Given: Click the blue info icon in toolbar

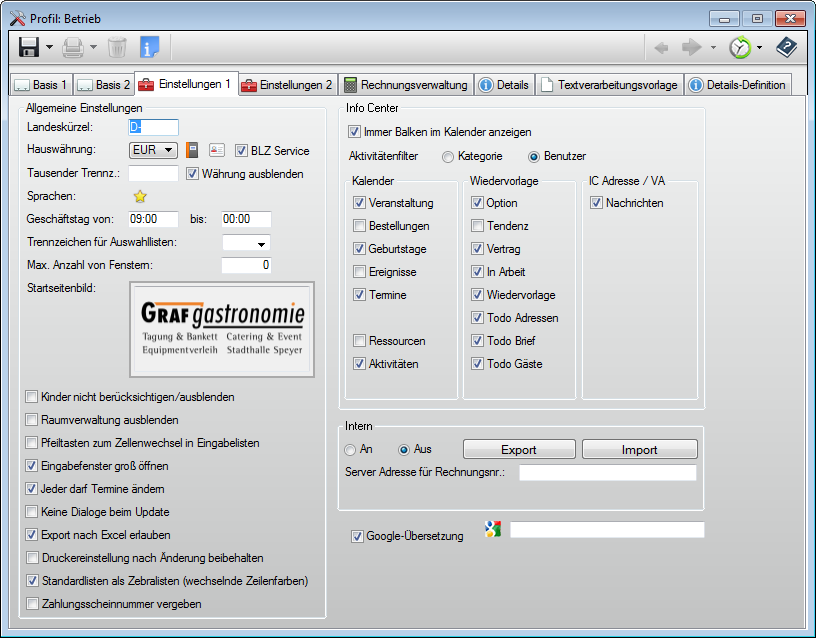Looking at the screenshot, I should [149, 47].
